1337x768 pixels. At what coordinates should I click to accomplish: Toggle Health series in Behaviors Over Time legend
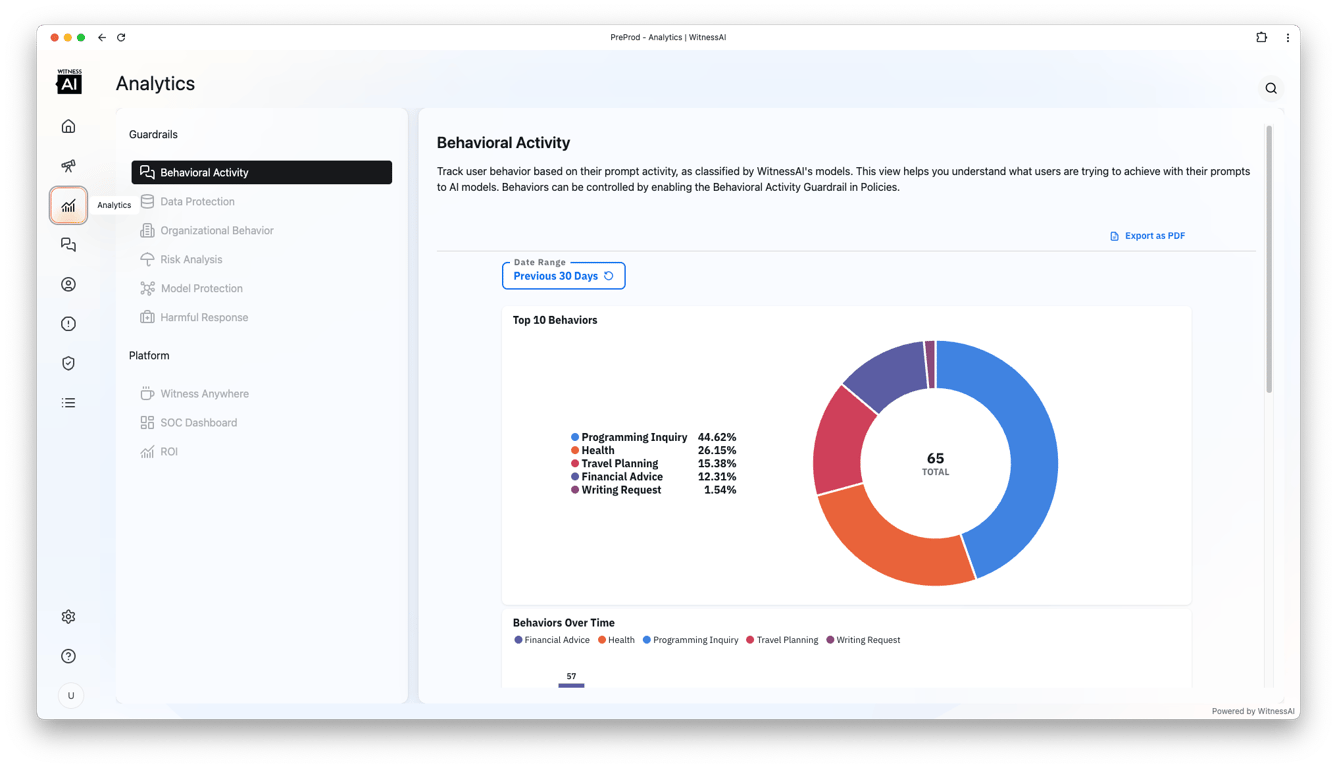(x=616, y=640)
